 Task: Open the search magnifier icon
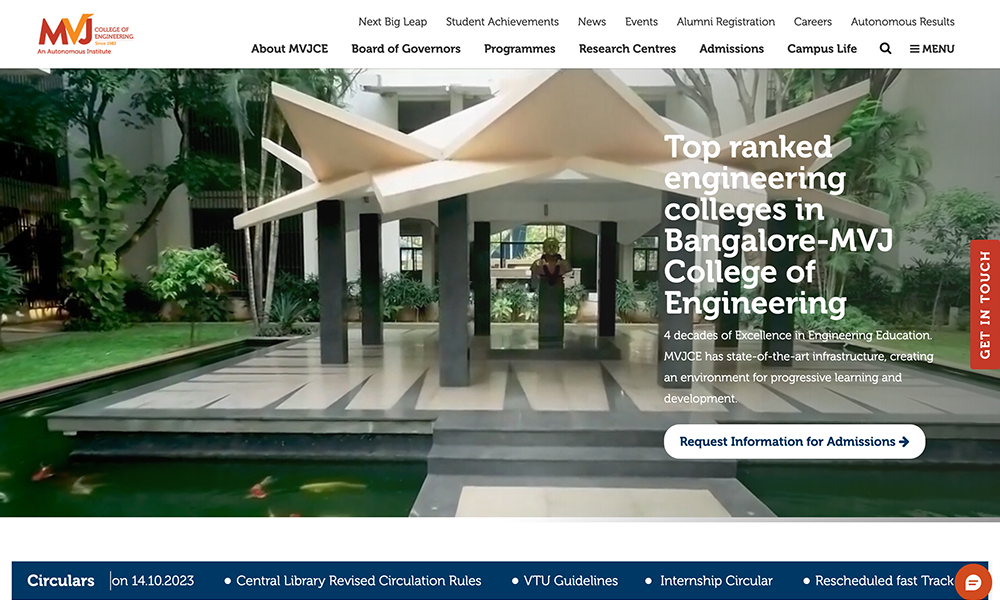coord(885,48)
